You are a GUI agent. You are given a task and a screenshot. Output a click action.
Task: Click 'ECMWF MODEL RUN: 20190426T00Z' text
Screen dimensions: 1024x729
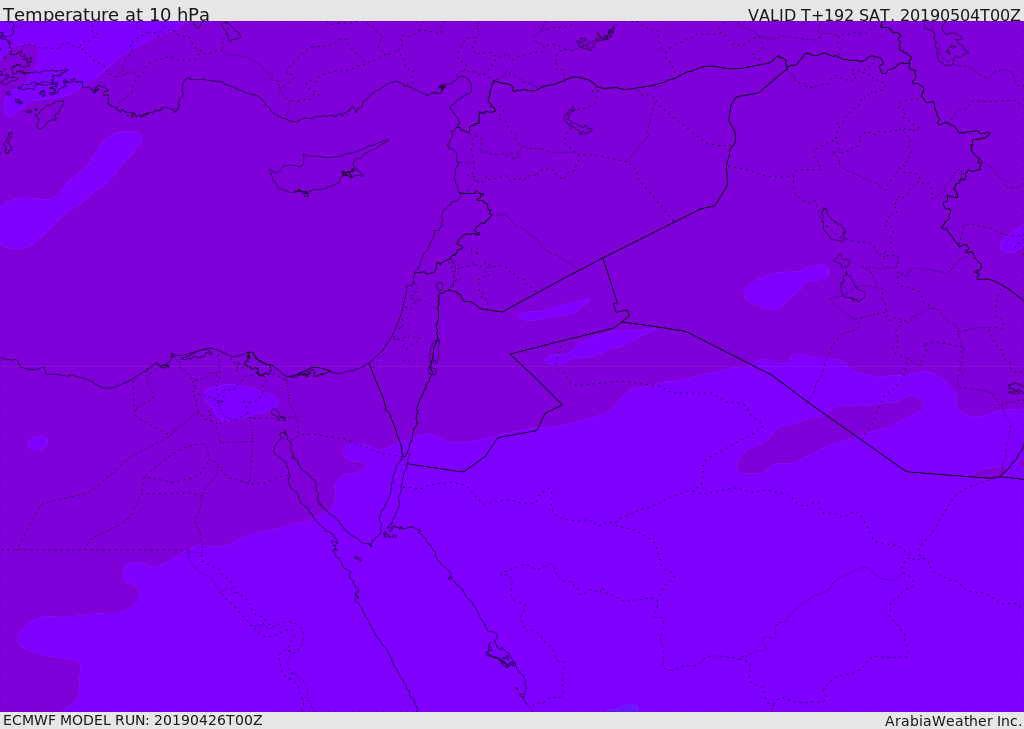coord(133,720)
